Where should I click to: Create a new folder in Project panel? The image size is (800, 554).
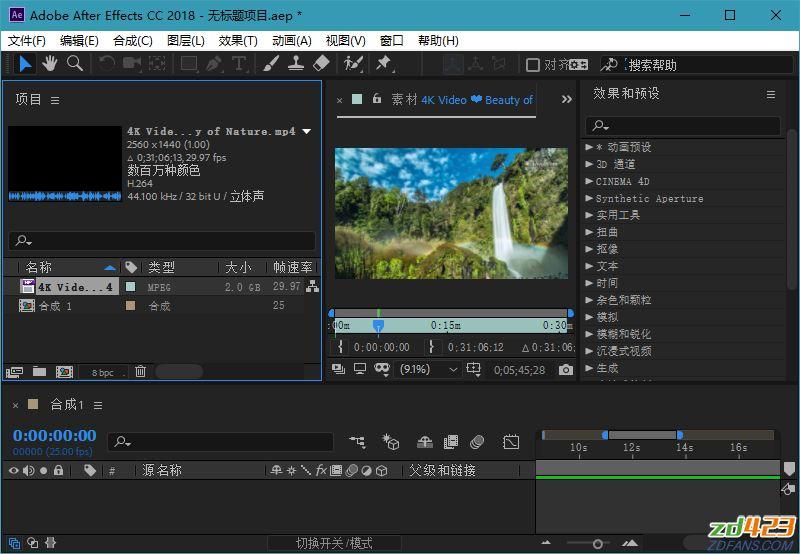[39, 371]
